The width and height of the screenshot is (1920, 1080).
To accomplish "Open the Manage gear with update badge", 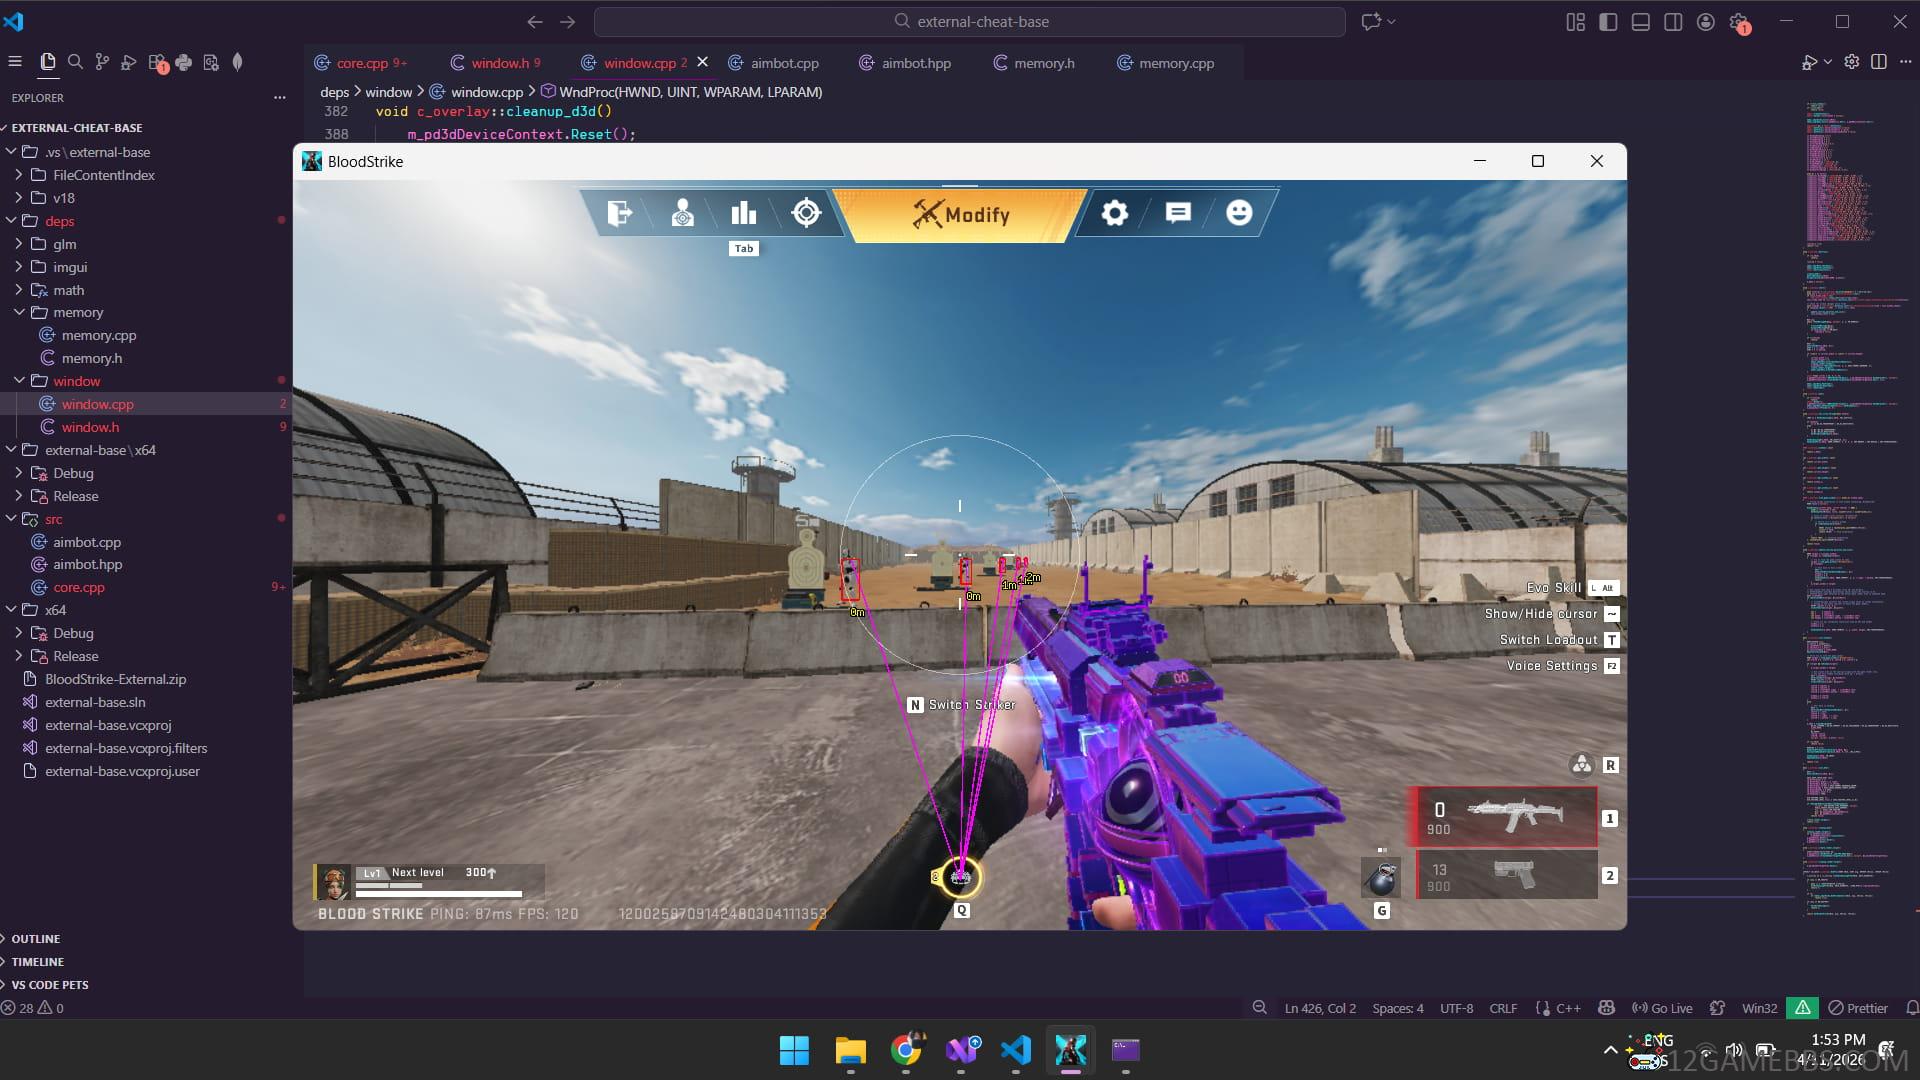I will click(1740, 23).
